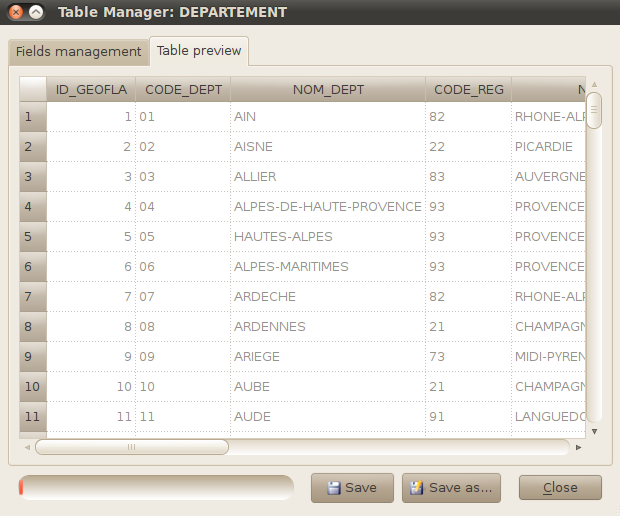Select row 4 header in the table
The width and height of the screenshot is (620, 516).
pyautogui.click(x=32, y=207)
